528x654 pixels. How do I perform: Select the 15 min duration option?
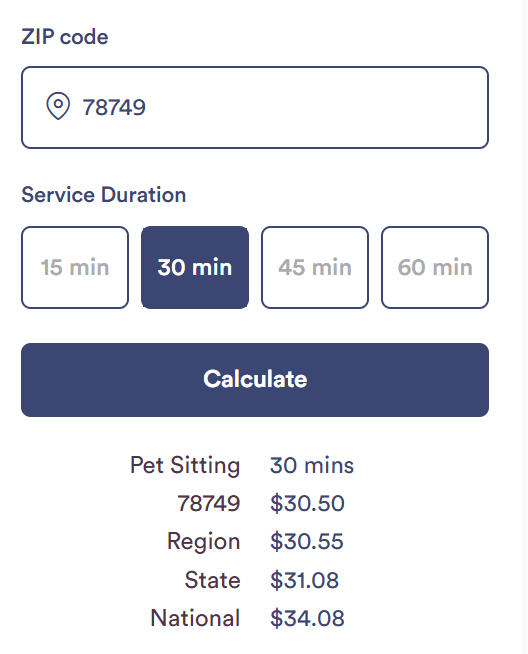tap(75, 267)
